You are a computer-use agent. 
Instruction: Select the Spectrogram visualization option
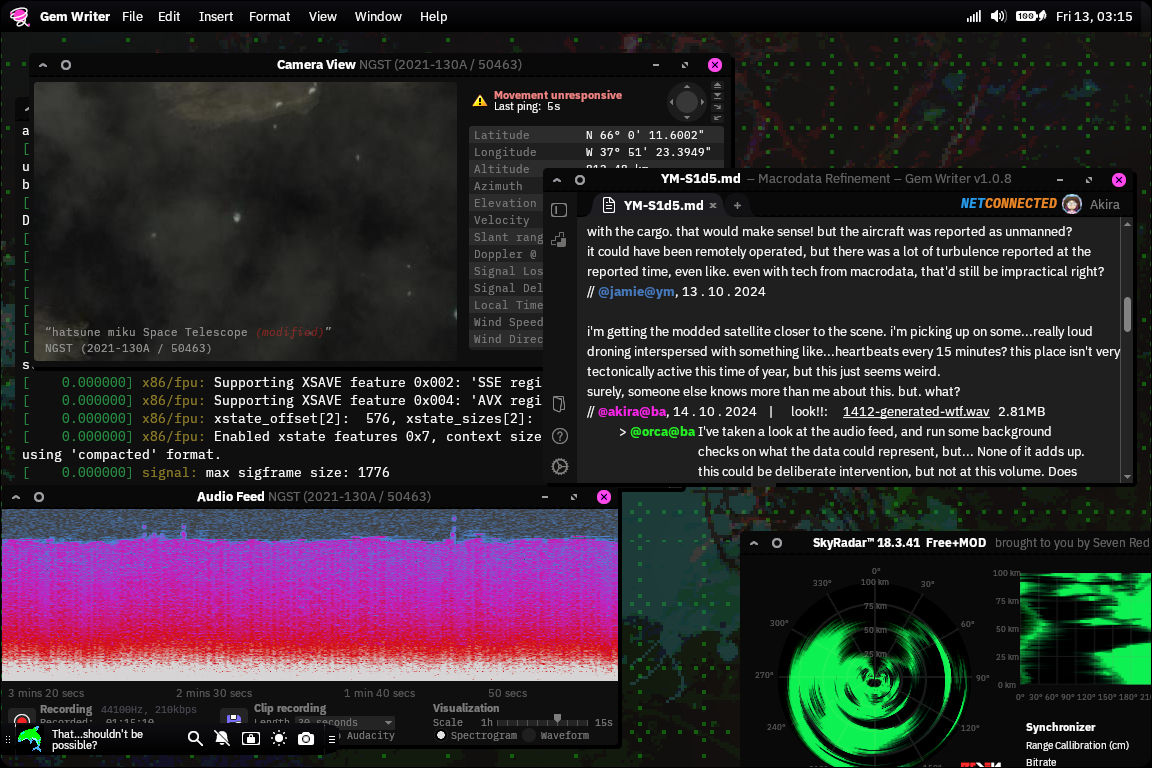coord(442,735)
